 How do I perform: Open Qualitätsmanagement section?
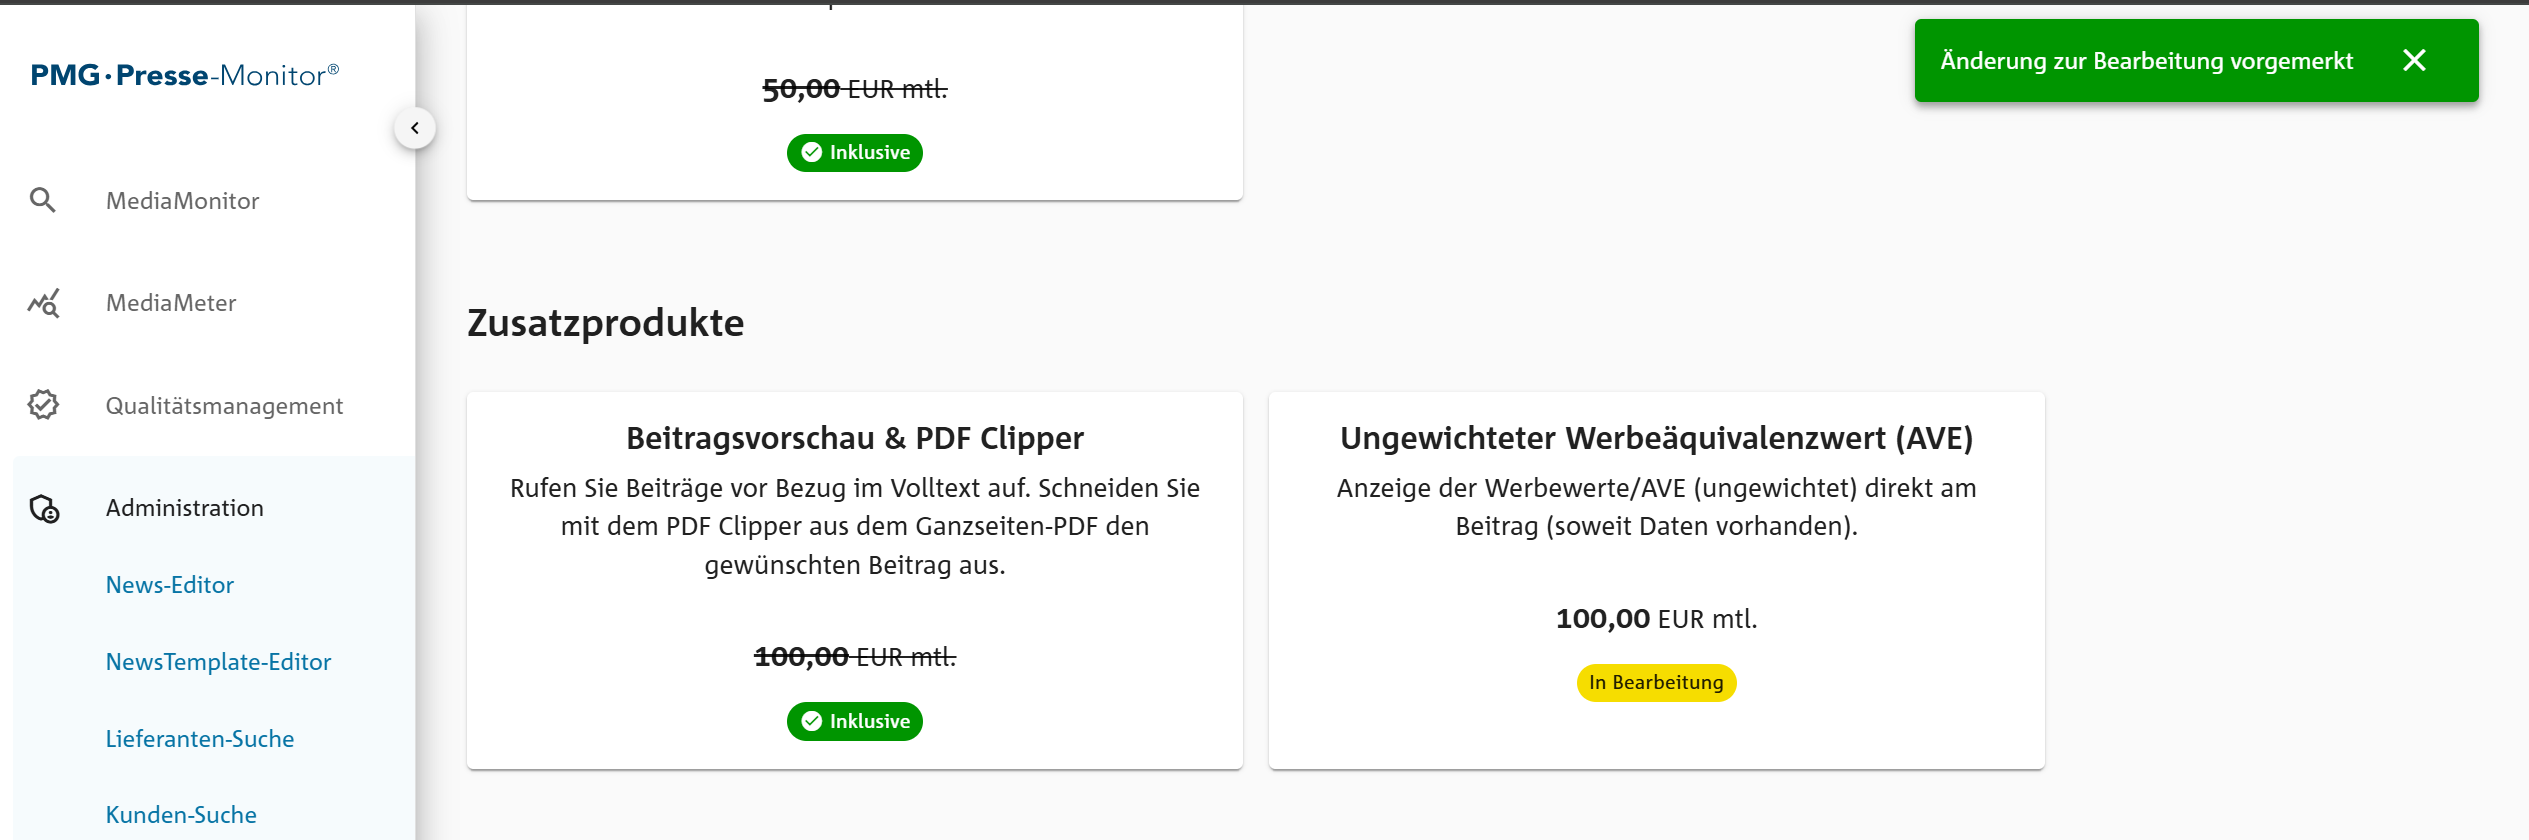click(x=224, y=406)
